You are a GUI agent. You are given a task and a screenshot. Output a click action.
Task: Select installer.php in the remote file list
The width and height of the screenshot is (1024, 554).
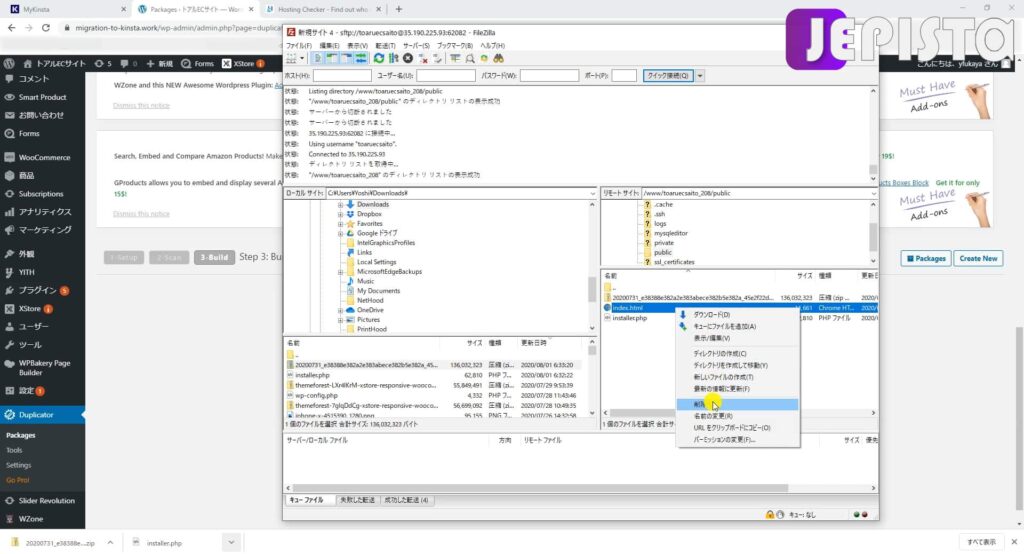click(630, 318)
